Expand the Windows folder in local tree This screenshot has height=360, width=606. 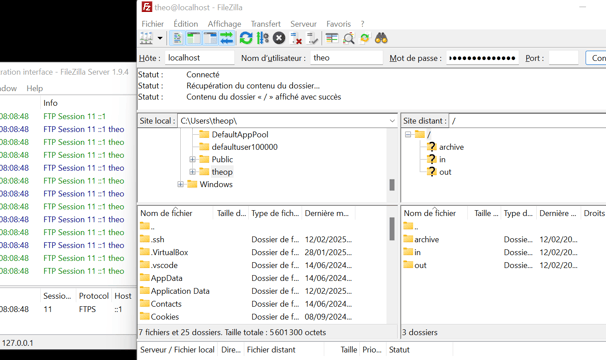180,184
